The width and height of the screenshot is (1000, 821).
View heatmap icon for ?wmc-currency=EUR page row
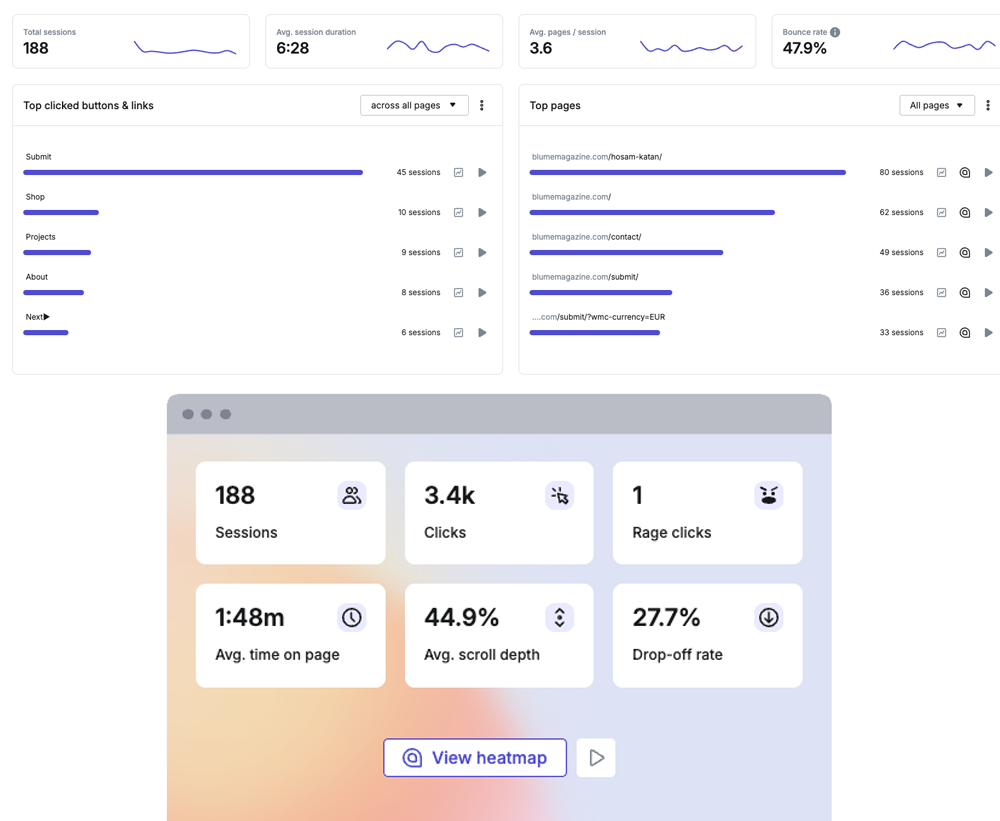[x=965, y=332]
